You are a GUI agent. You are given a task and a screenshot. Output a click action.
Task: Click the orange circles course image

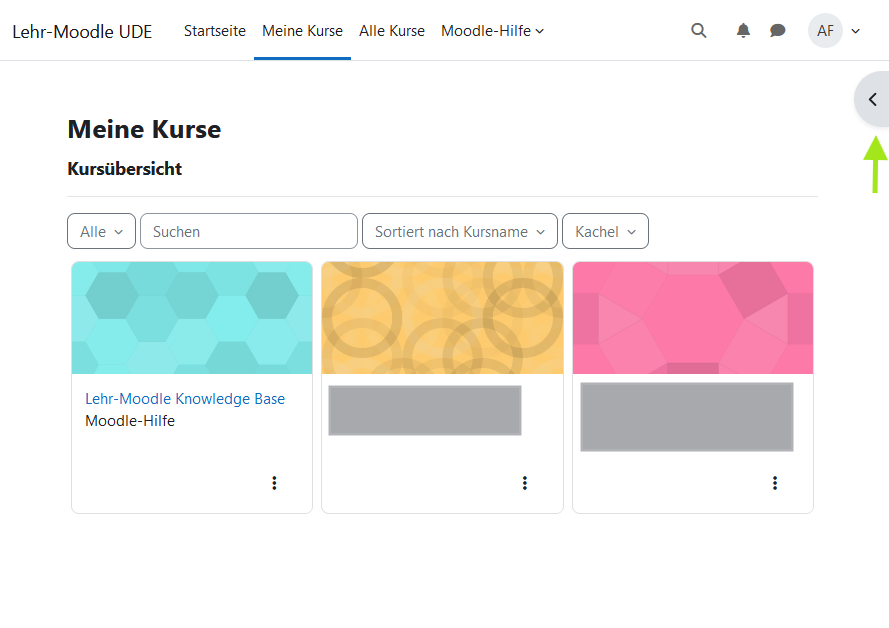point(442,318)
